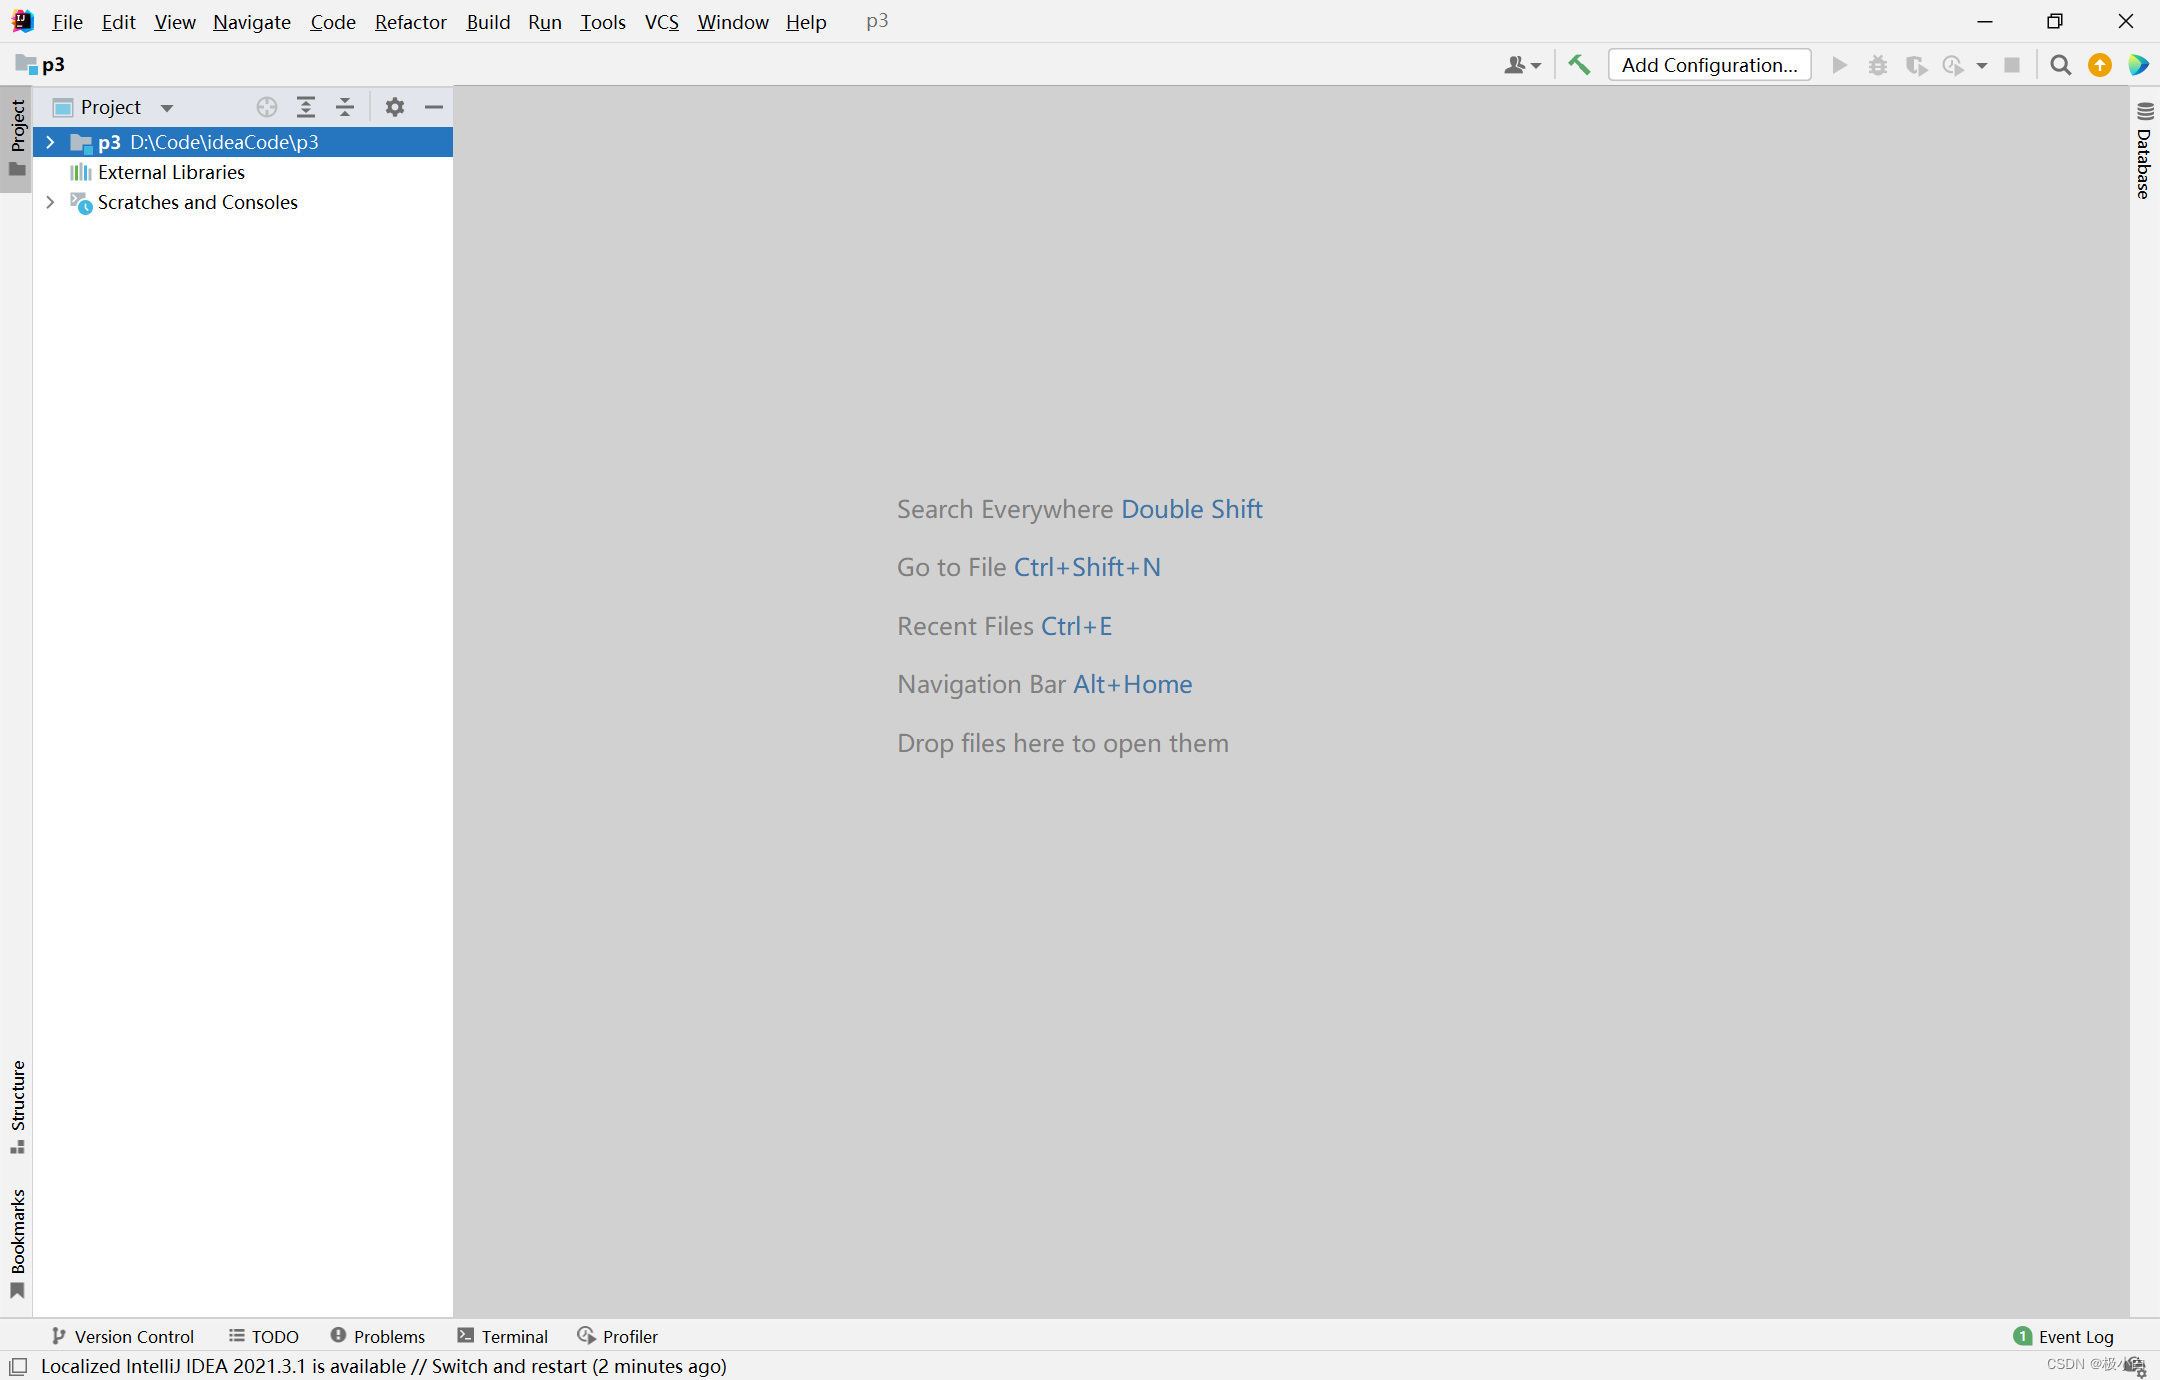Screen dimensions: 2160x1380
Task: Open the Tools menu
Action: click(602, 22)
